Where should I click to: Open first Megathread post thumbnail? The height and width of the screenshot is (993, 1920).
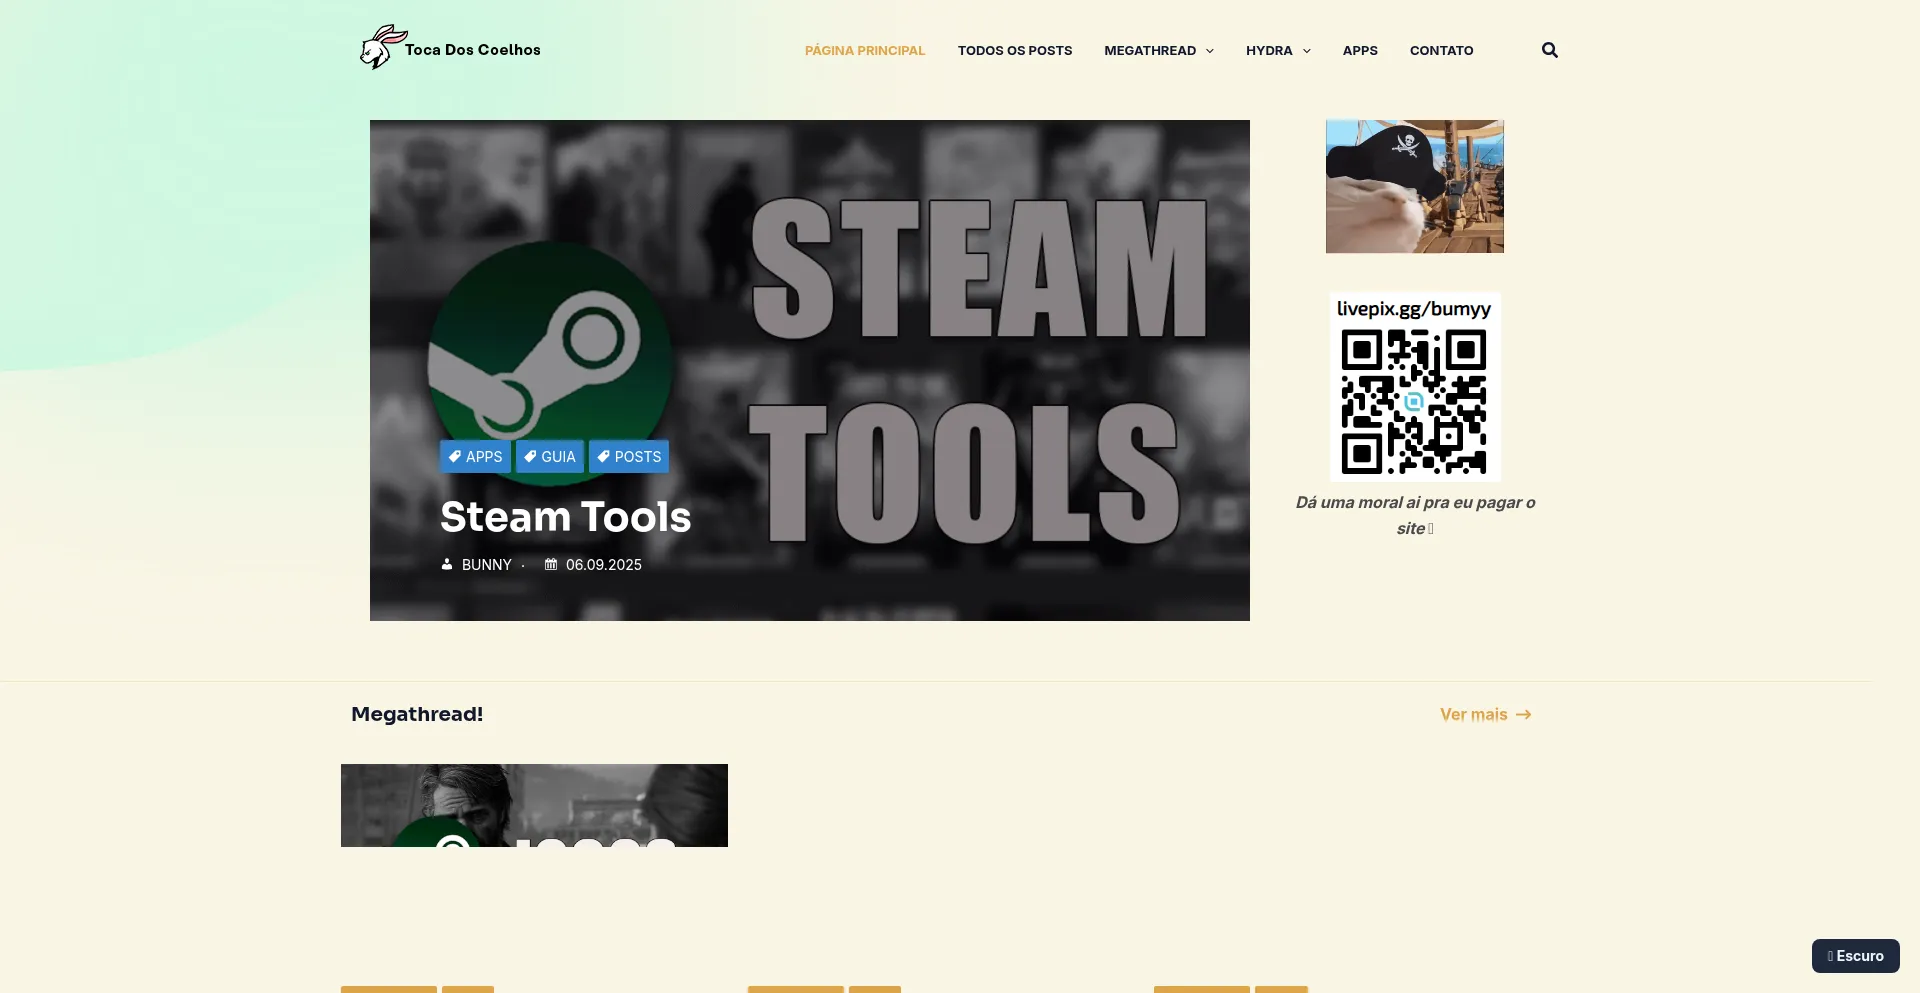click(x=534, y=805)
